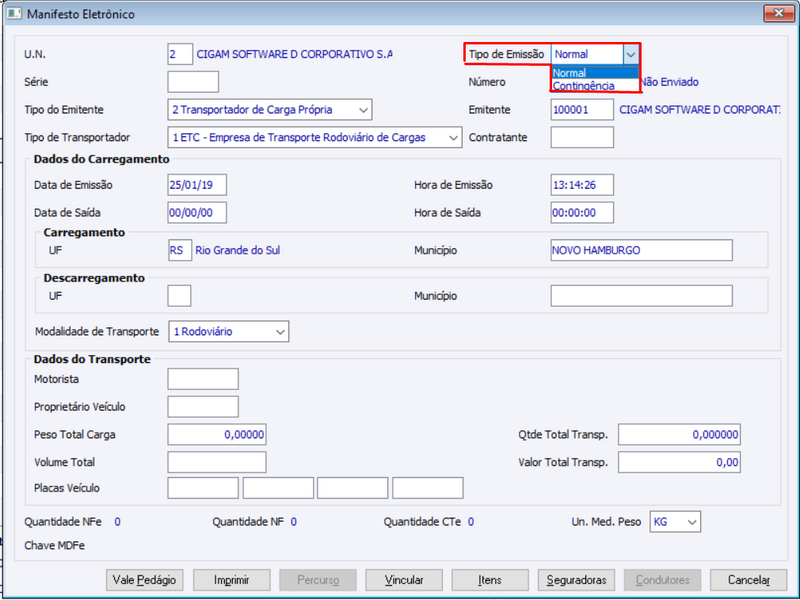Image resolution: width=800 pixels, height=600 pixels.
Task: Click the Seguradoras button
Action: [x=576, y=580]
